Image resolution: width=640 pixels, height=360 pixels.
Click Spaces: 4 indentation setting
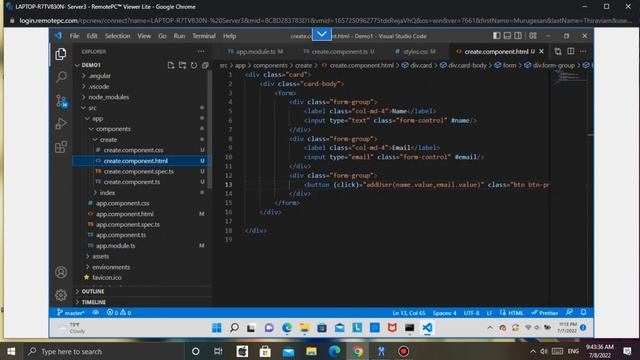pos(444,313)
